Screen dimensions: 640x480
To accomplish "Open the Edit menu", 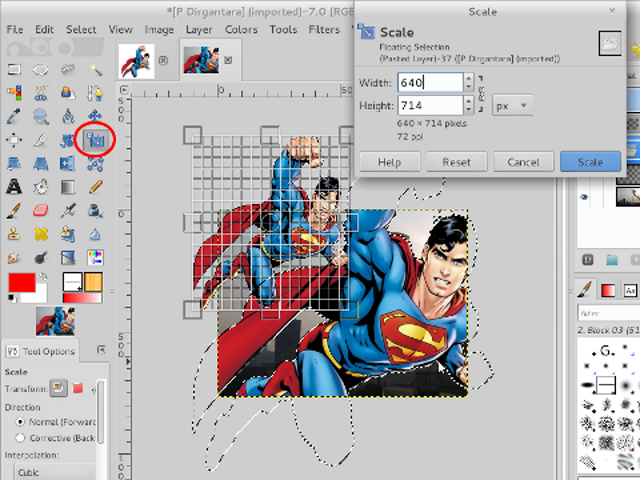I will [x=44, y=29].
